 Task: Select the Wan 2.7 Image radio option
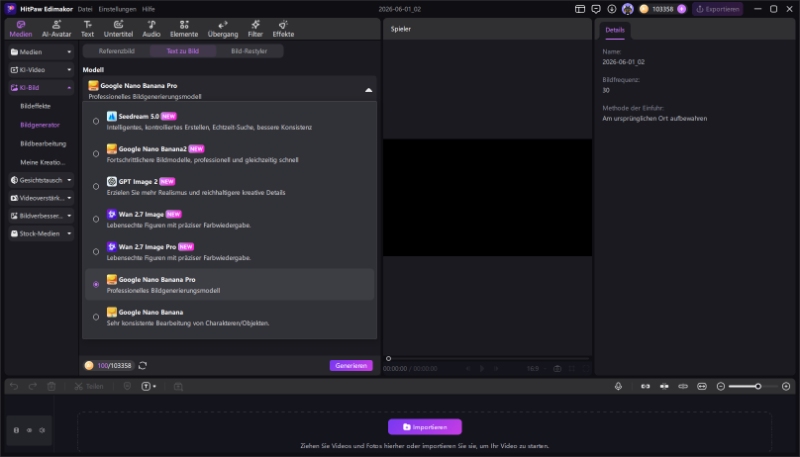[x=96, y=219]
